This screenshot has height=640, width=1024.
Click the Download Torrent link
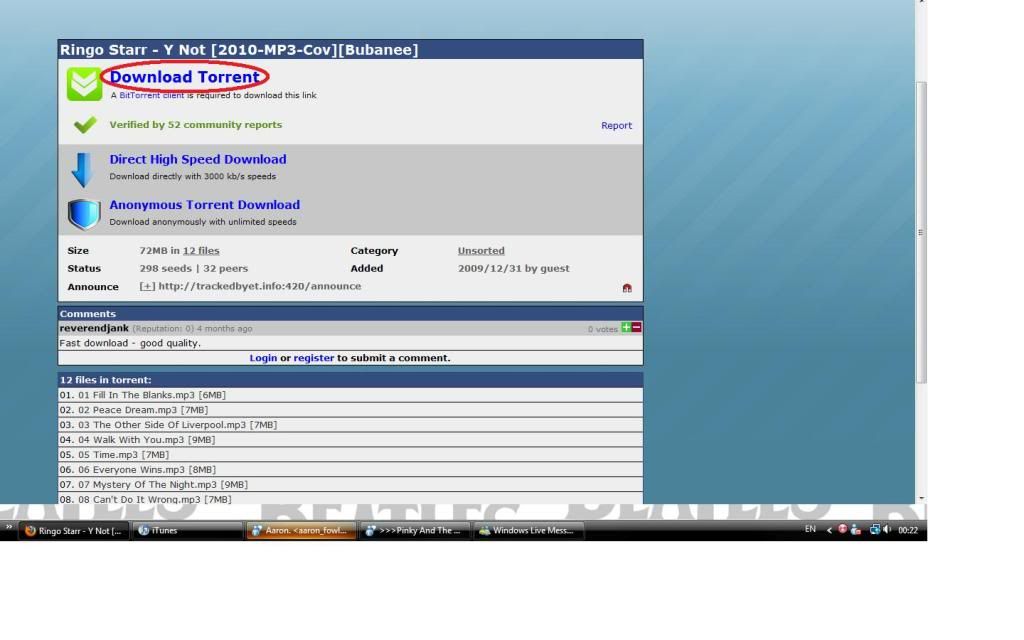(184, 77)
